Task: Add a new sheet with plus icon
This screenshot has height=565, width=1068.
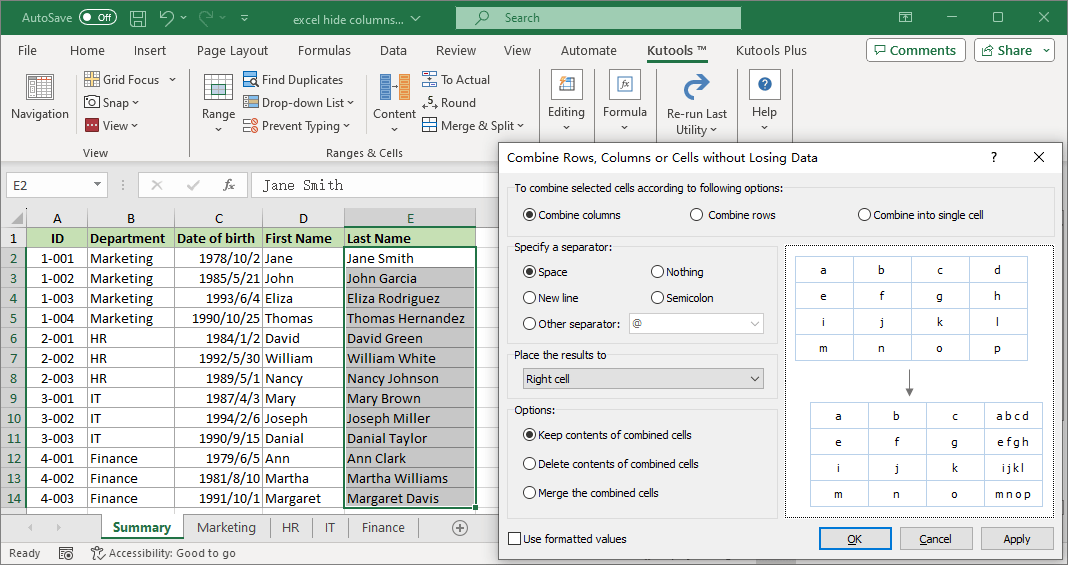Action: click(460, 528)
